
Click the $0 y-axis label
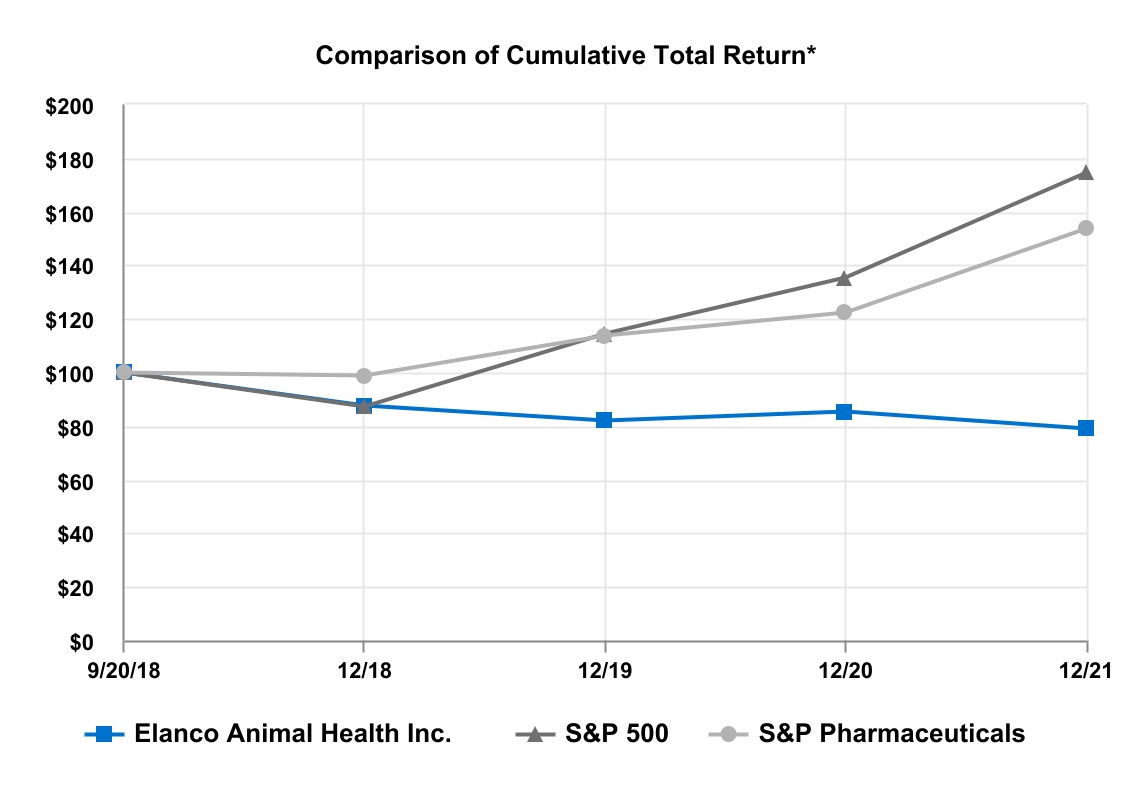point(80,641)
